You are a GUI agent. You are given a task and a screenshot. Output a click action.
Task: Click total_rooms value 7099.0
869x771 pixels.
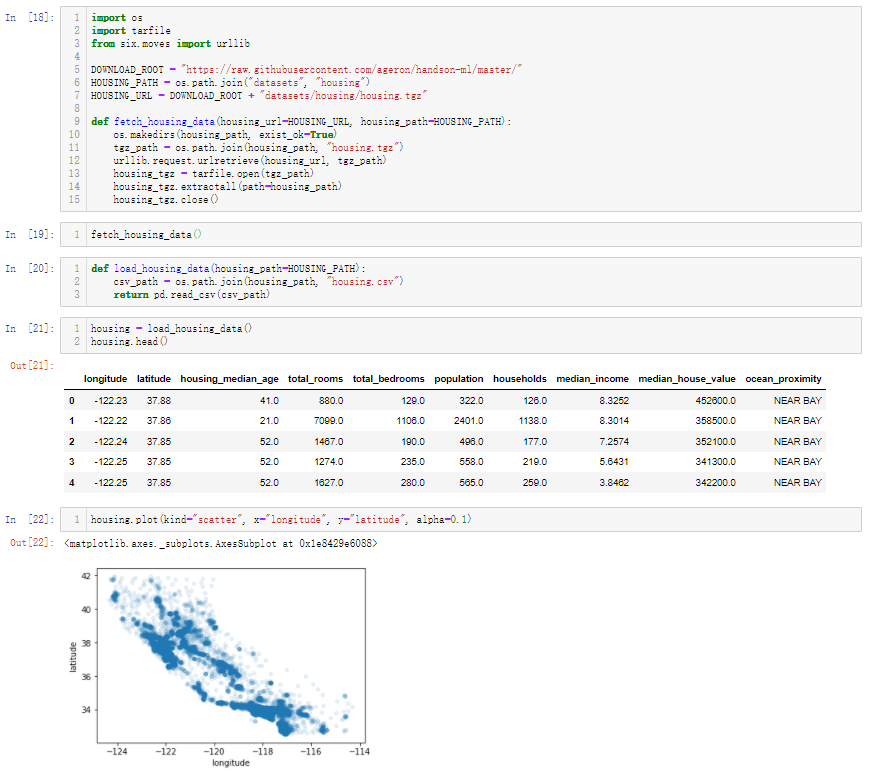(329, 421)
